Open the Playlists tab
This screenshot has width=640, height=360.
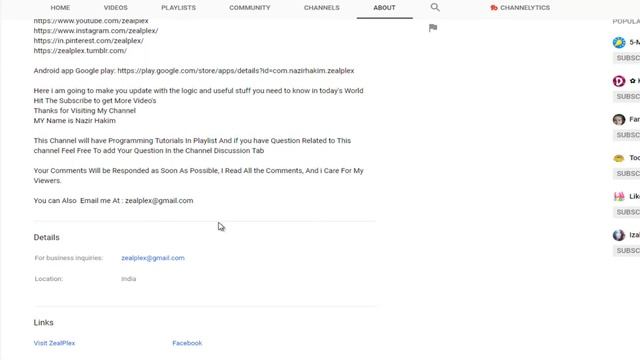tap(178, 8)
